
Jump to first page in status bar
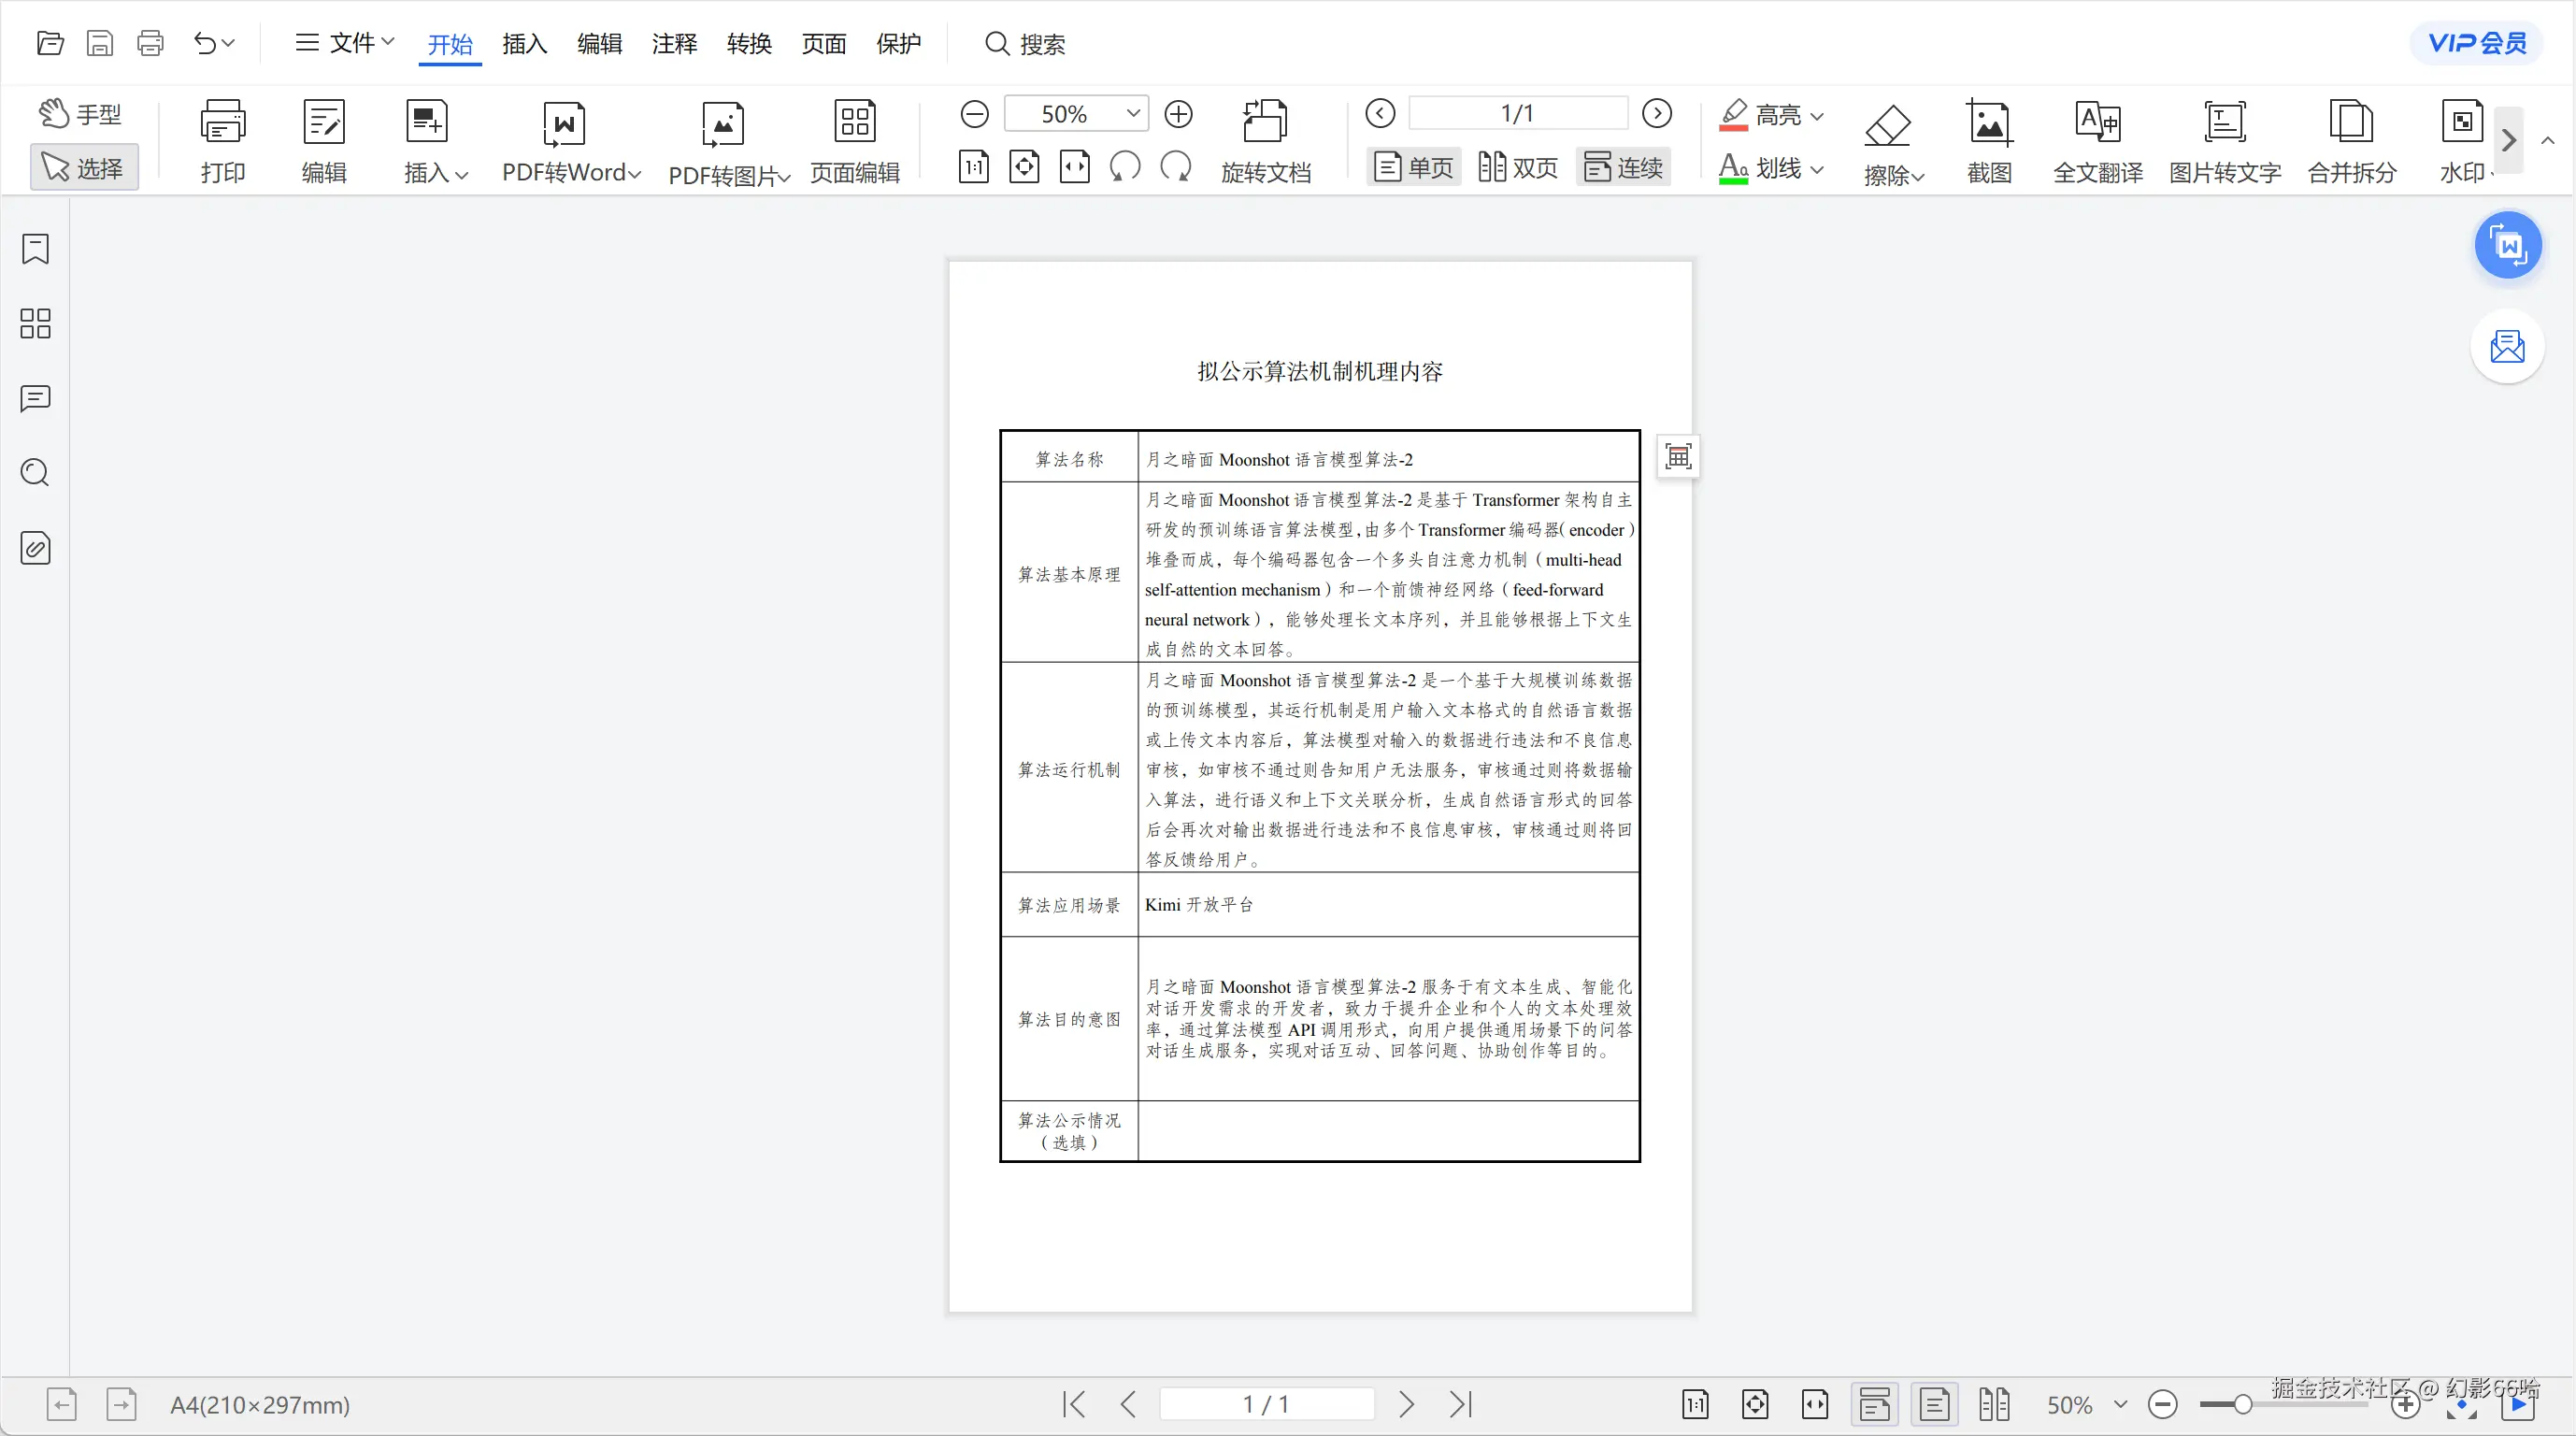click(x=1074, y=1404)
